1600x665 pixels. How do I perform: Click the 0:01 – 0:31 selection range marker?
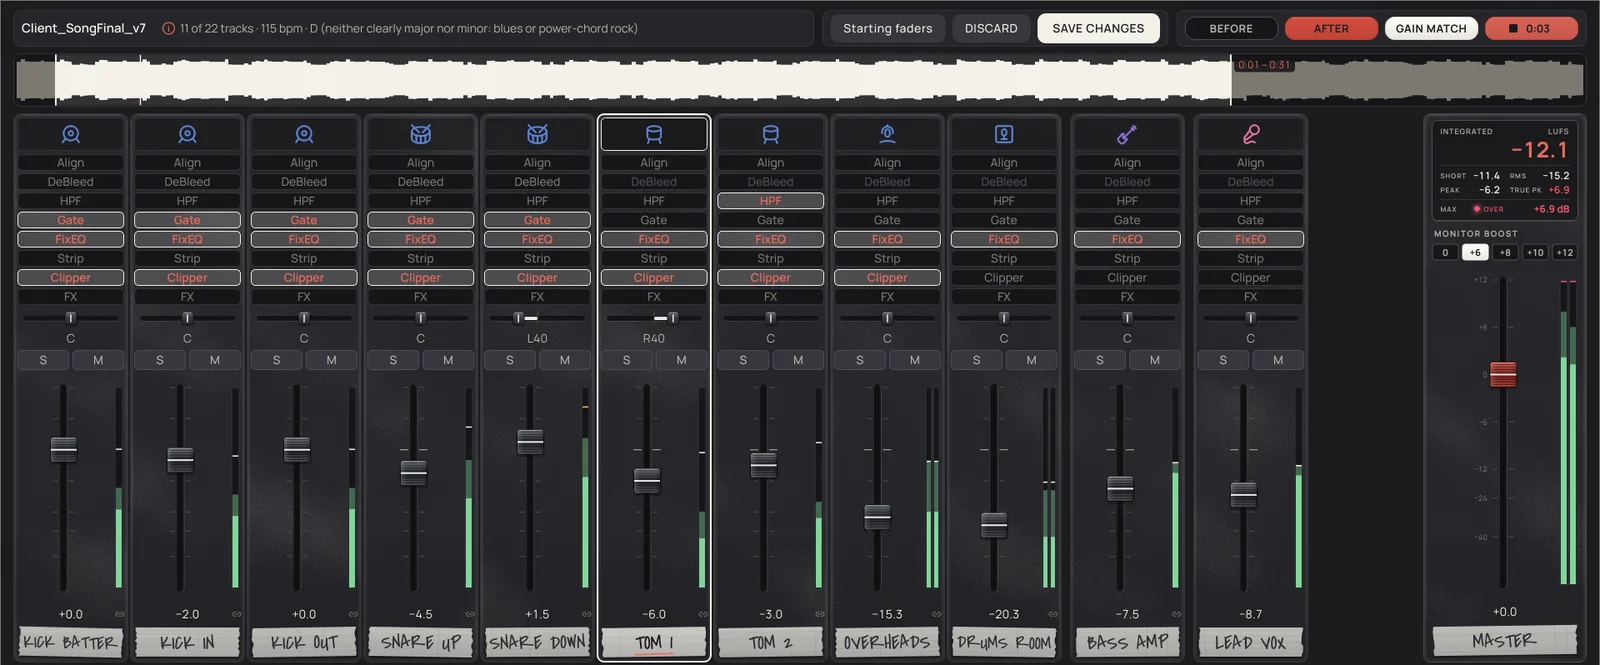coord(1264,65)
